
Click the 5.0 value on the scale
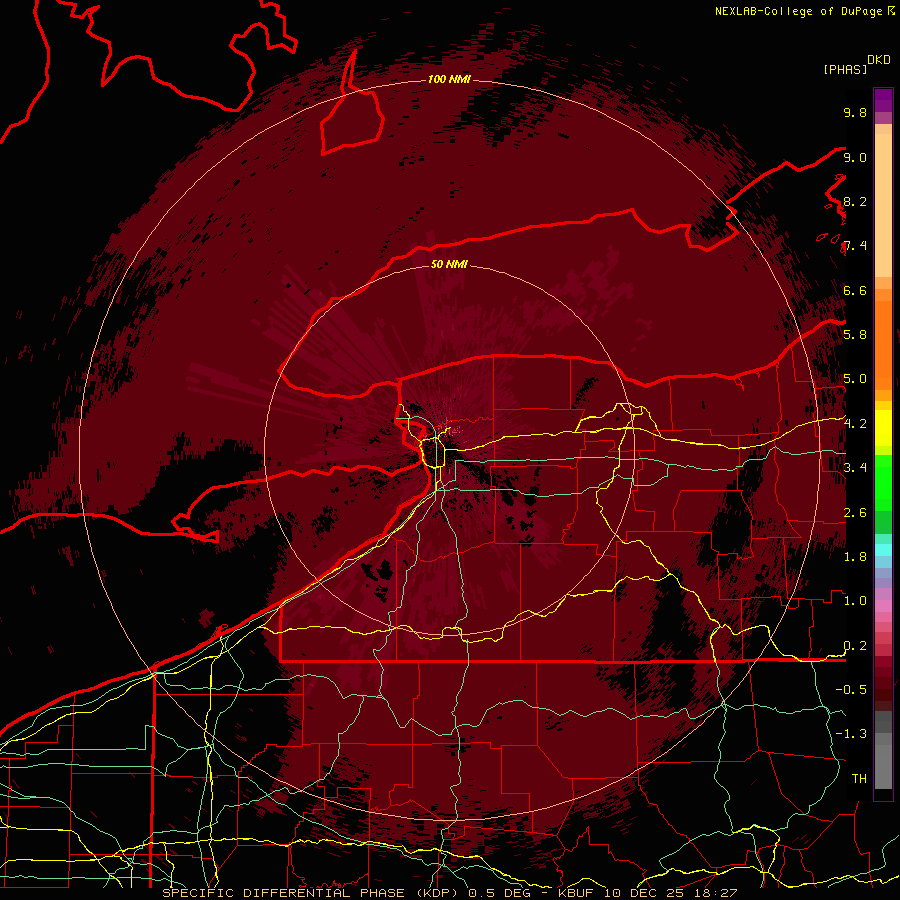click(x=855, y=379)
